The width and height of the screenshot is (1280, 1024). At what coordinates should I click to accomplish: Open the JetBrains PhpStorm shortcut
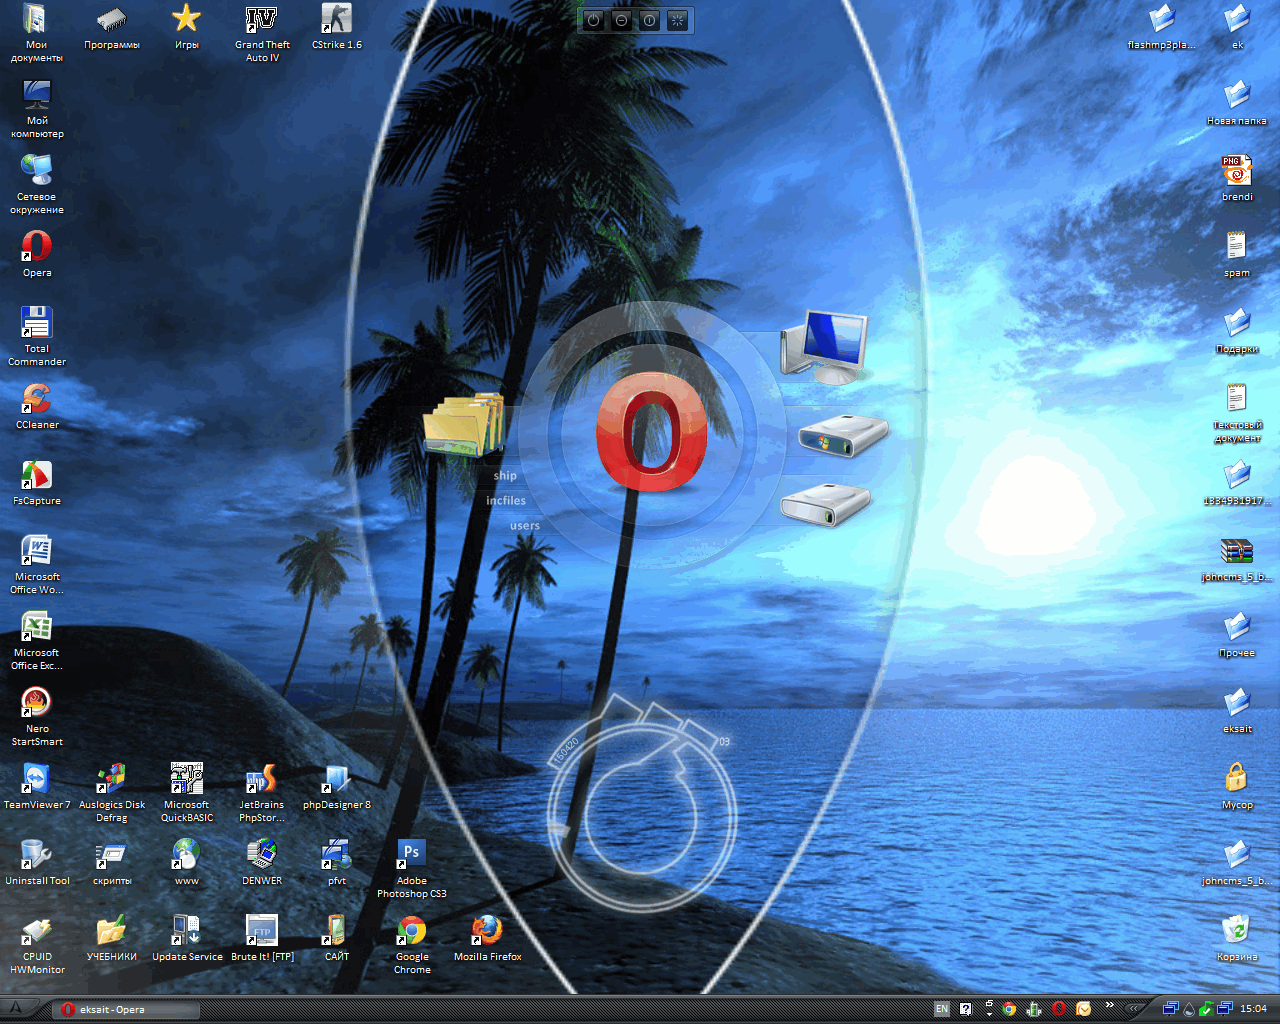tap(262, 792)
